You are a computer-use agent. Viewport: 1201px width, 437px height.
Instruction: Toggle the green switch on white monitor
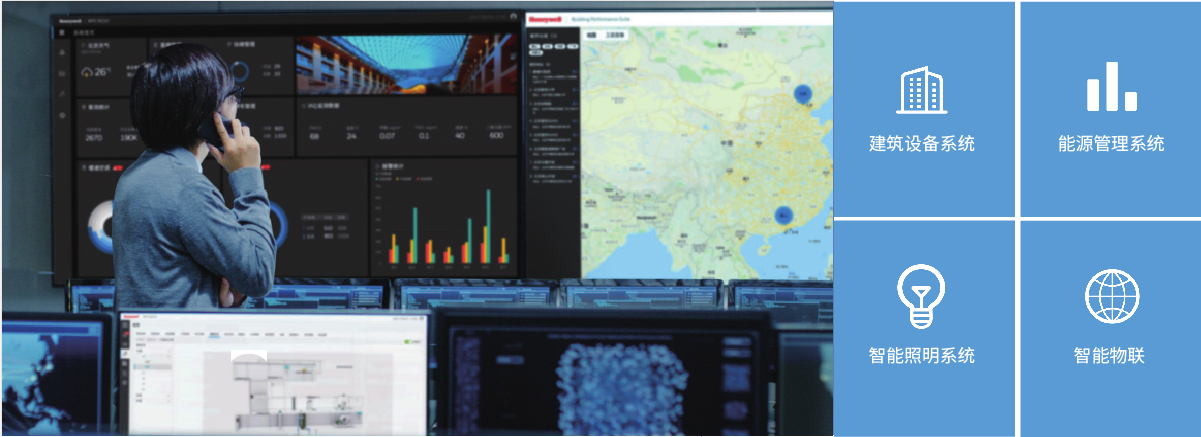pos(408,341)
